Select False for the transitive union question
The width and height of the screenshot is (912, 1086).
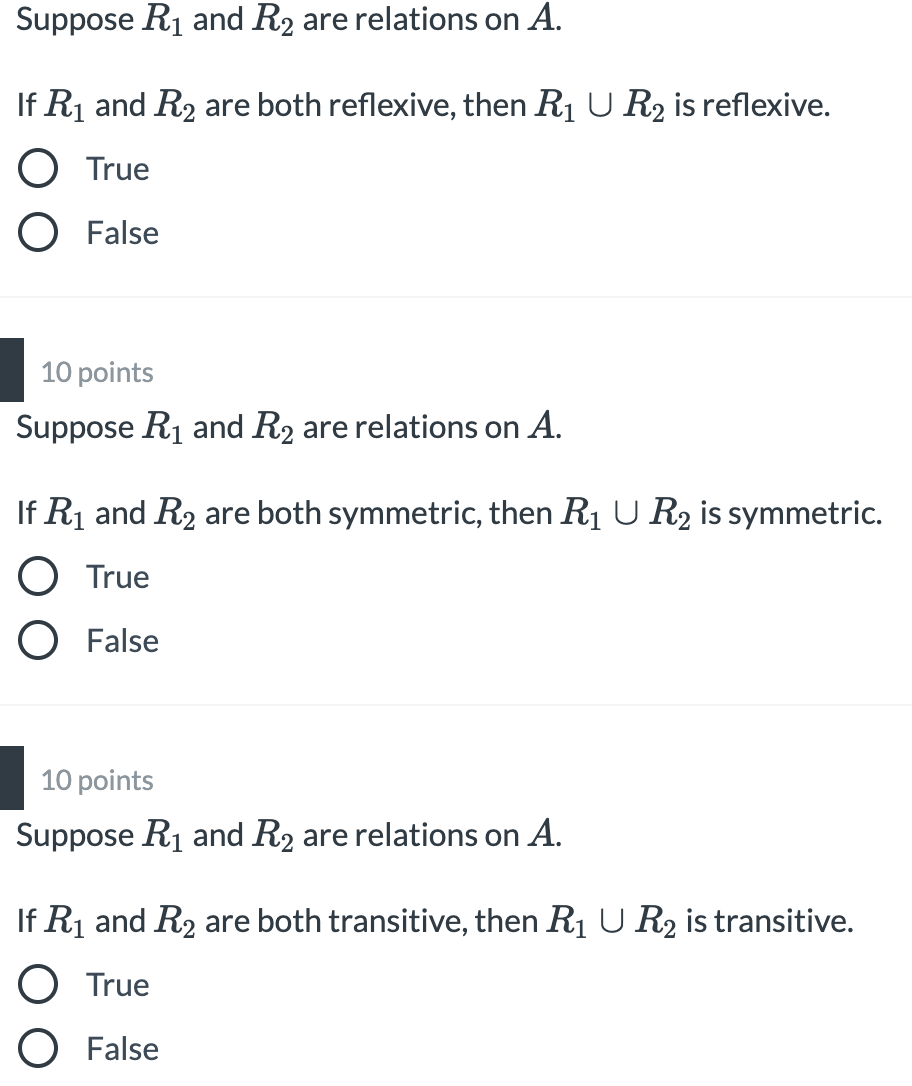[37, 1048]
